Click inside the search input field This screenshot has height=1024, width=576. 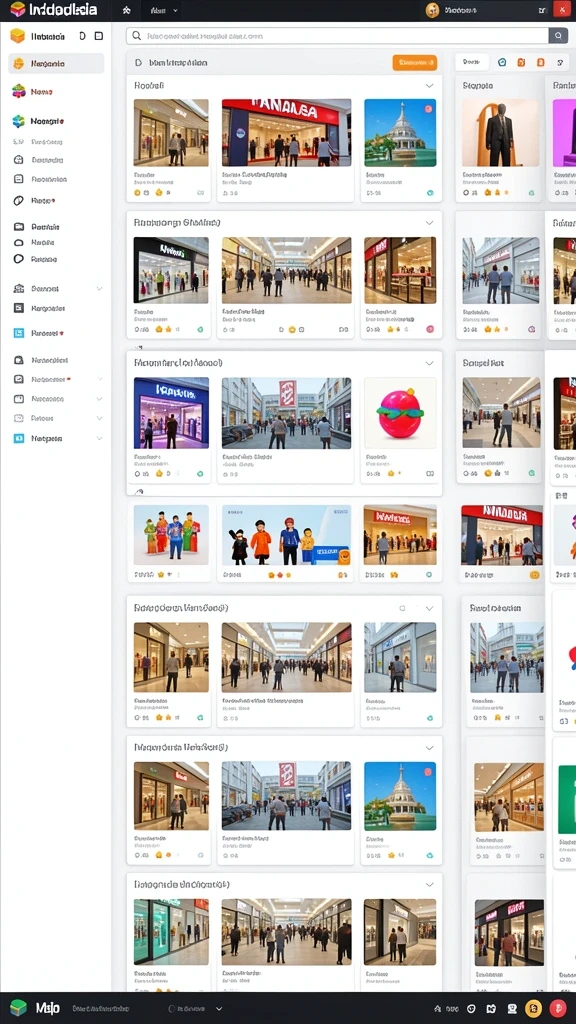pyautogui.click(x=338, y=36)
